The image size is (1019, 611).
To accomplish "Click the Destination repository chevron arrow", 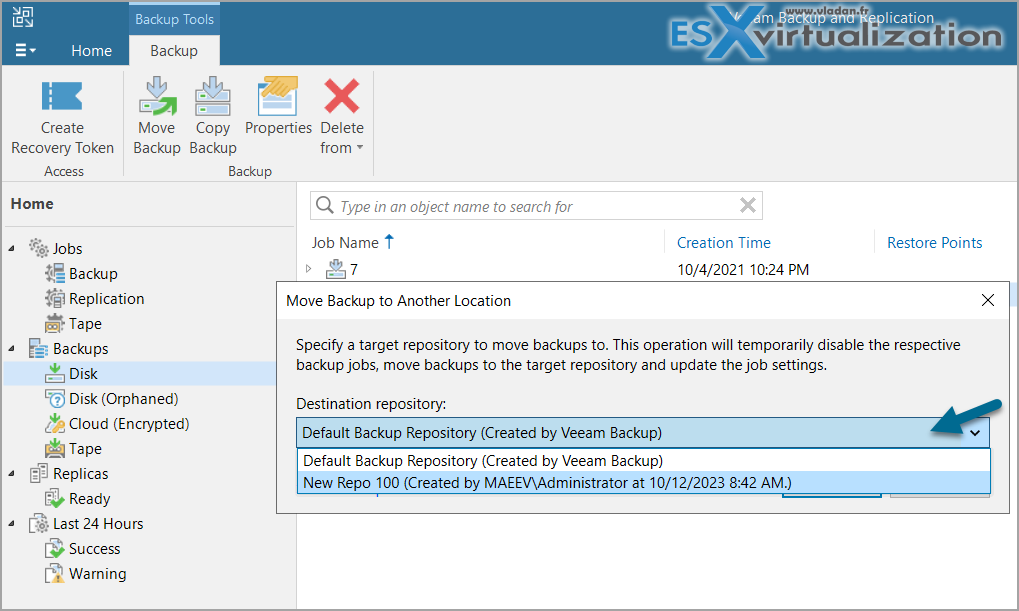I will coord(975,433).
